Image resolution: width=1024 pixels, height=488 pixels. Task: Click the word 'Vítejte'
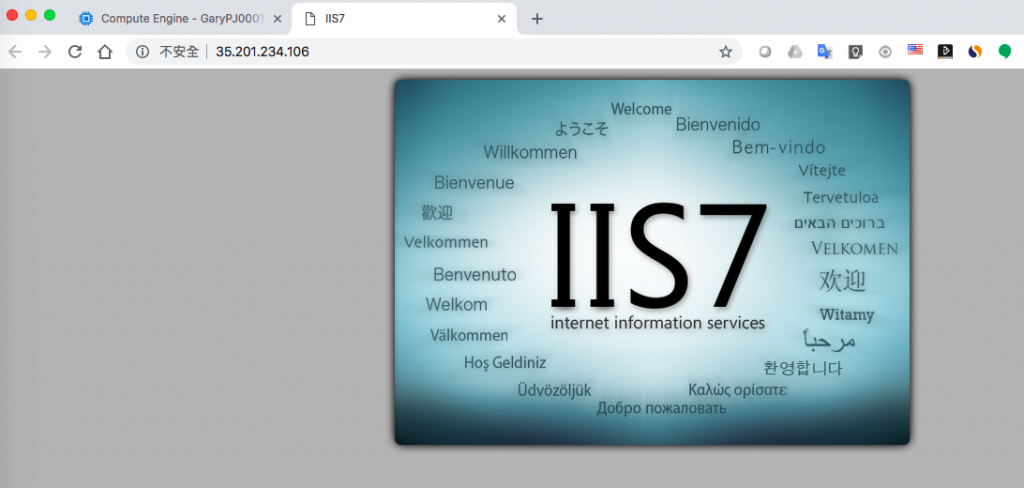(822, 171)
